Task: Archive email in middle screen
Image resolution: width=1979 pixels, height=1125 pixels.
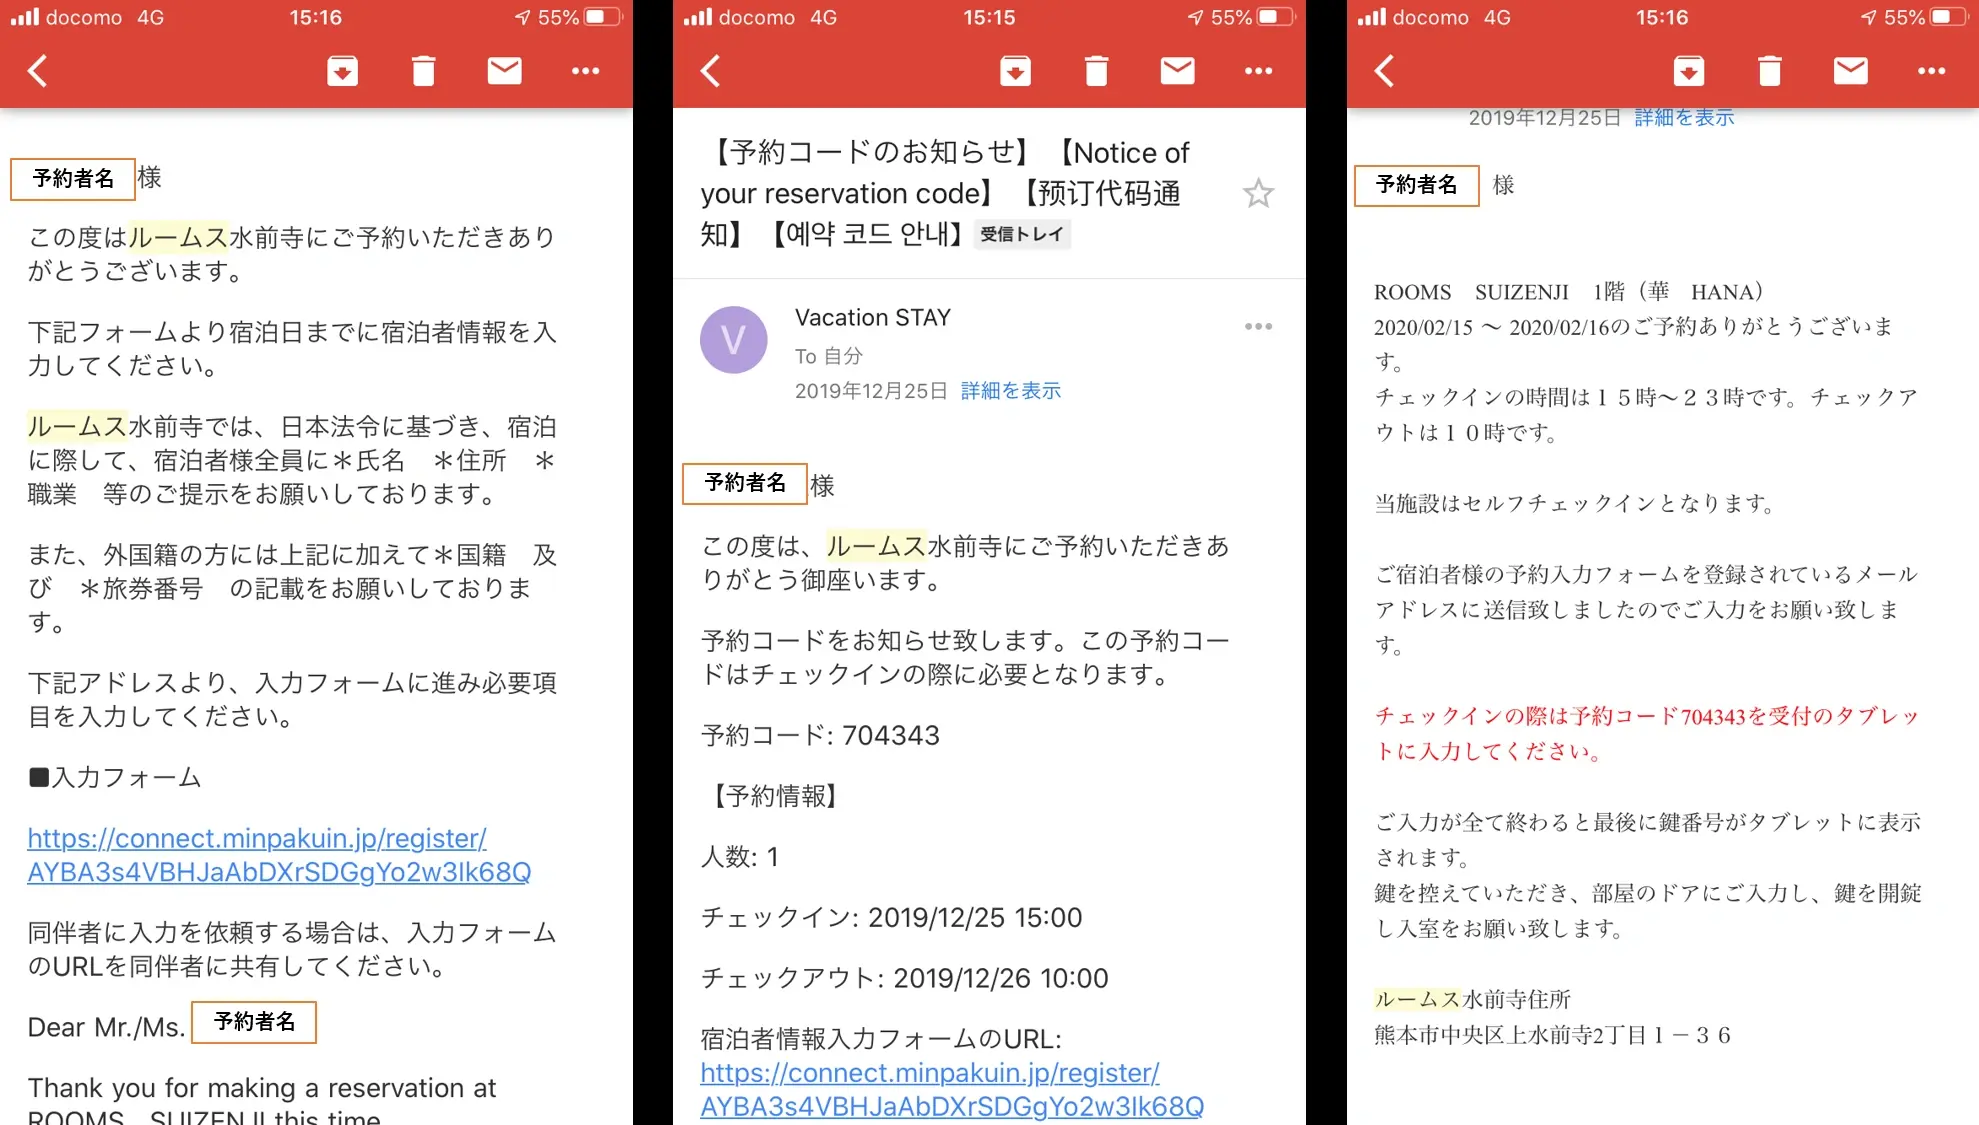Action: coord(1015,71)
